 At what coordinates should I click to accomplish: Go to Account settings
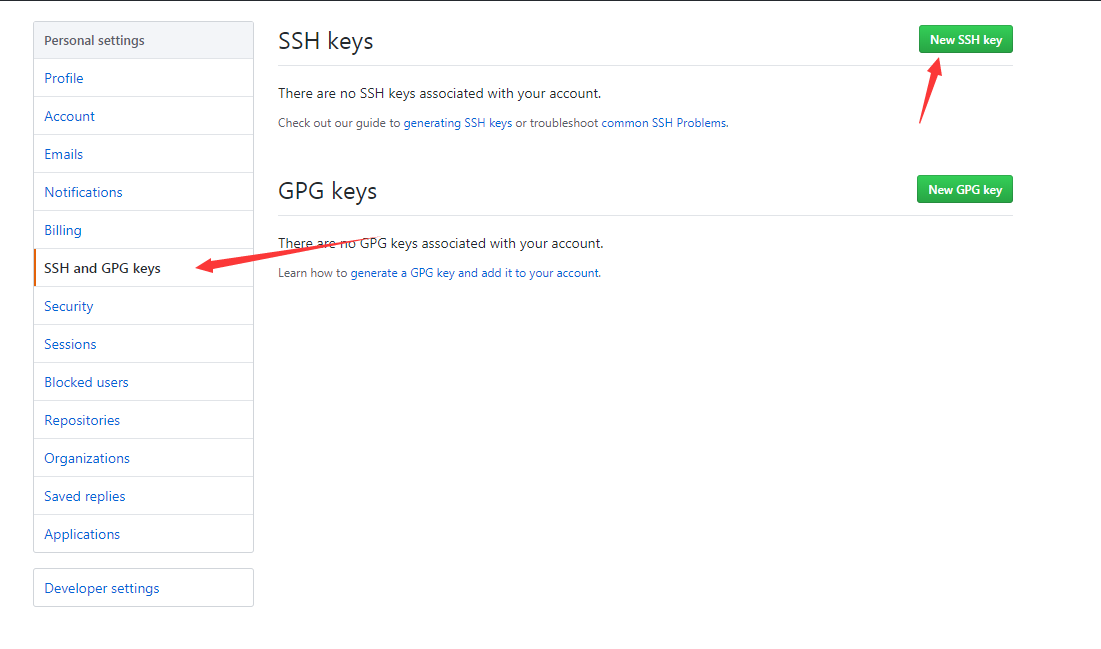[x=70, y=116]
